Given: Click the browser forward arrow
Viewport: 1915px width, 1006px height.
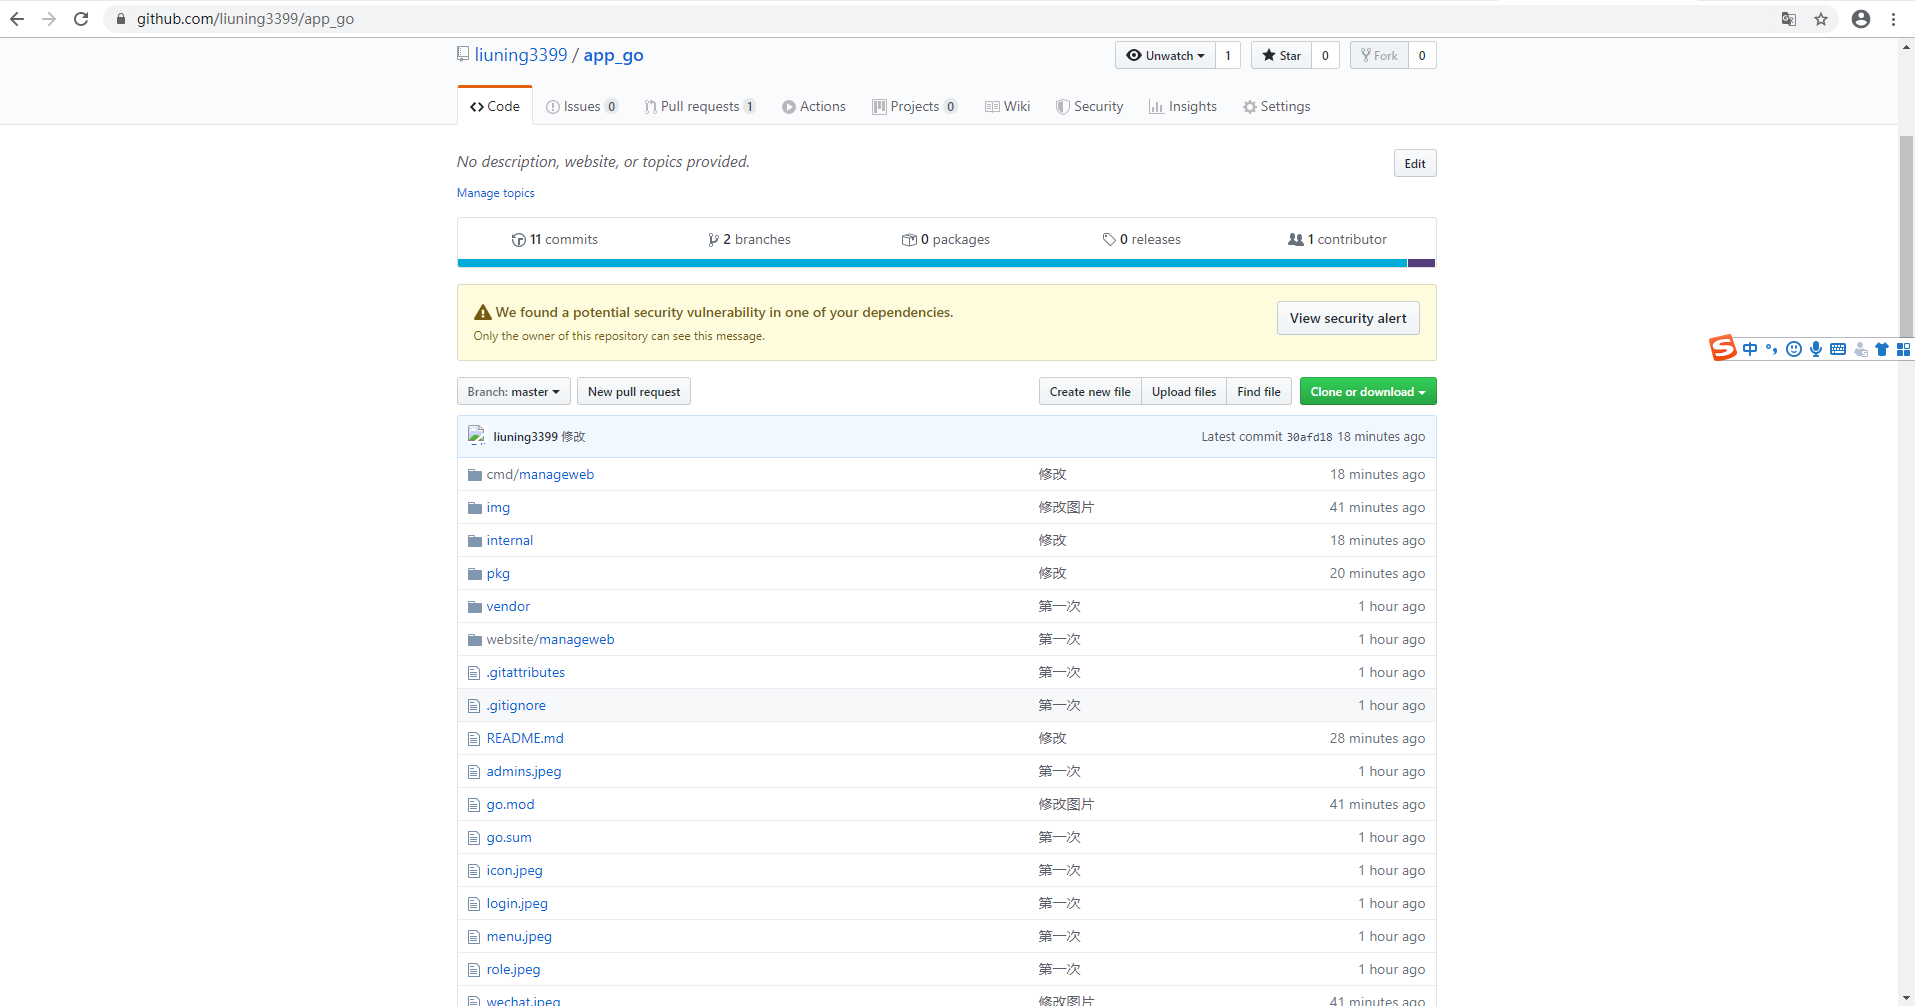Looking at the screenshot, I should [x=49, y=19].
